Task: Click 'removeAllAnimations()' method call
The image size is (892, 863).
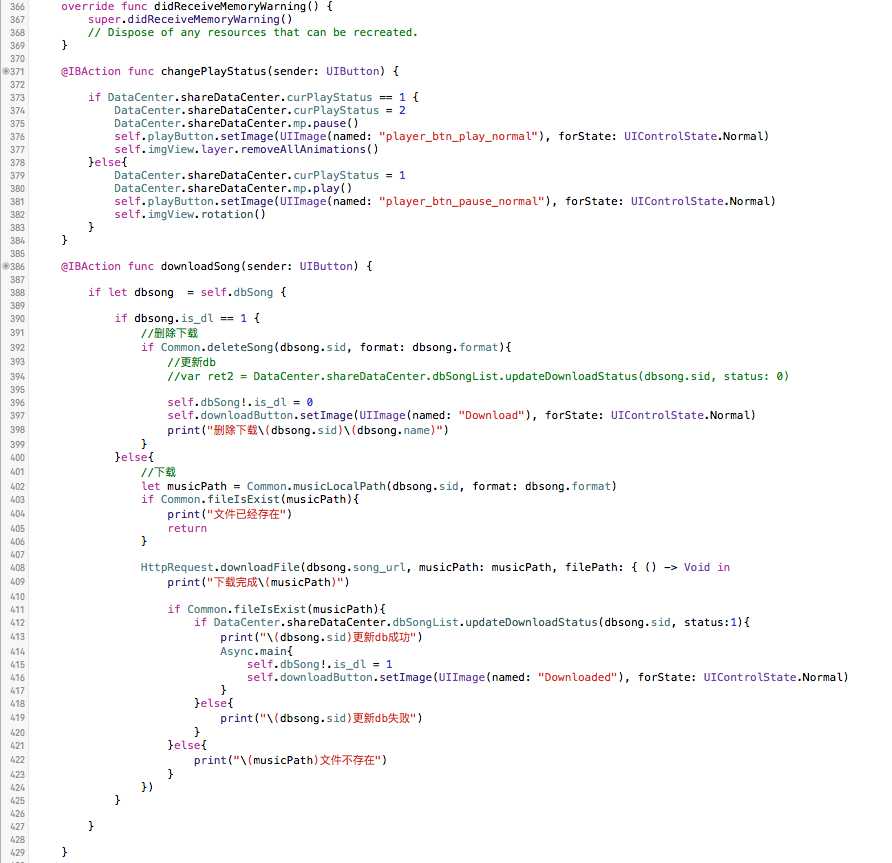Action: (x=309, y=150)
